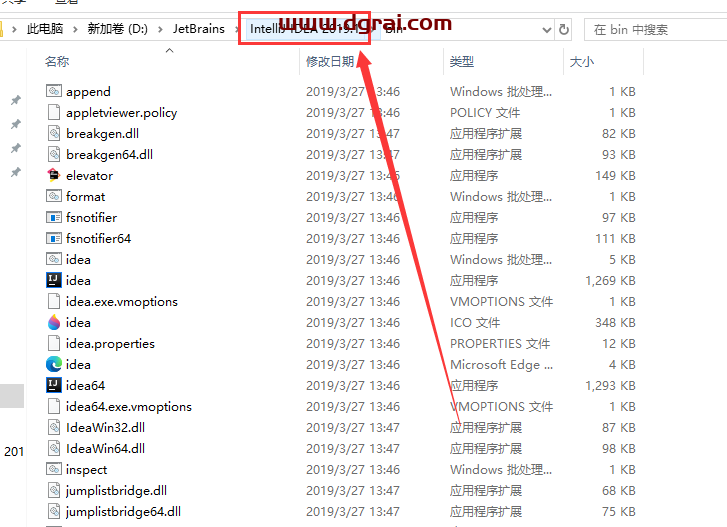Image resolution: width=727 pixels, height=527 pixels.
Task: Click the idea batch file icon (5 KB)
Action: 54,259
